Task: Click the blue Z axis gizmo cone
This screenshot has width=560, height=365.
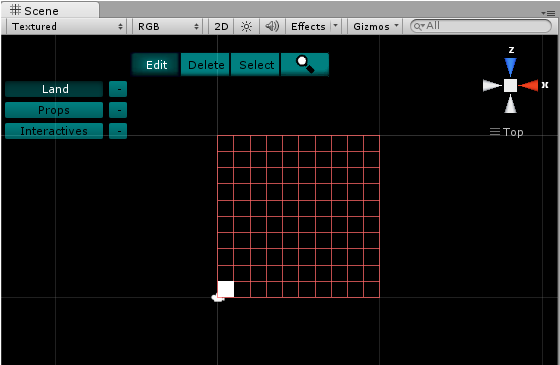Action: [x=510, y=67]
